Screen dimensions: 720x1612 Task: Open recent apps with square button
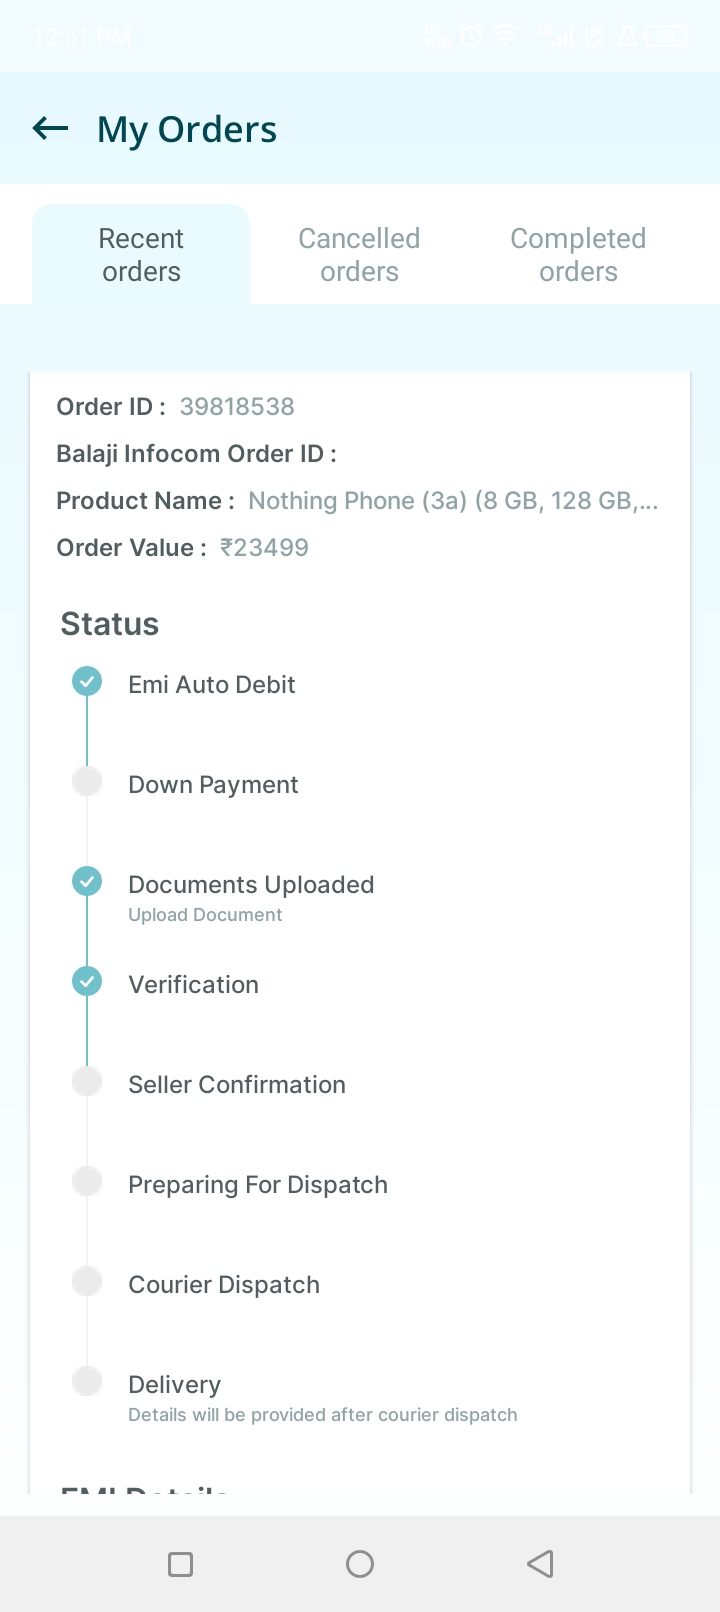click(x=181, y=1564)
